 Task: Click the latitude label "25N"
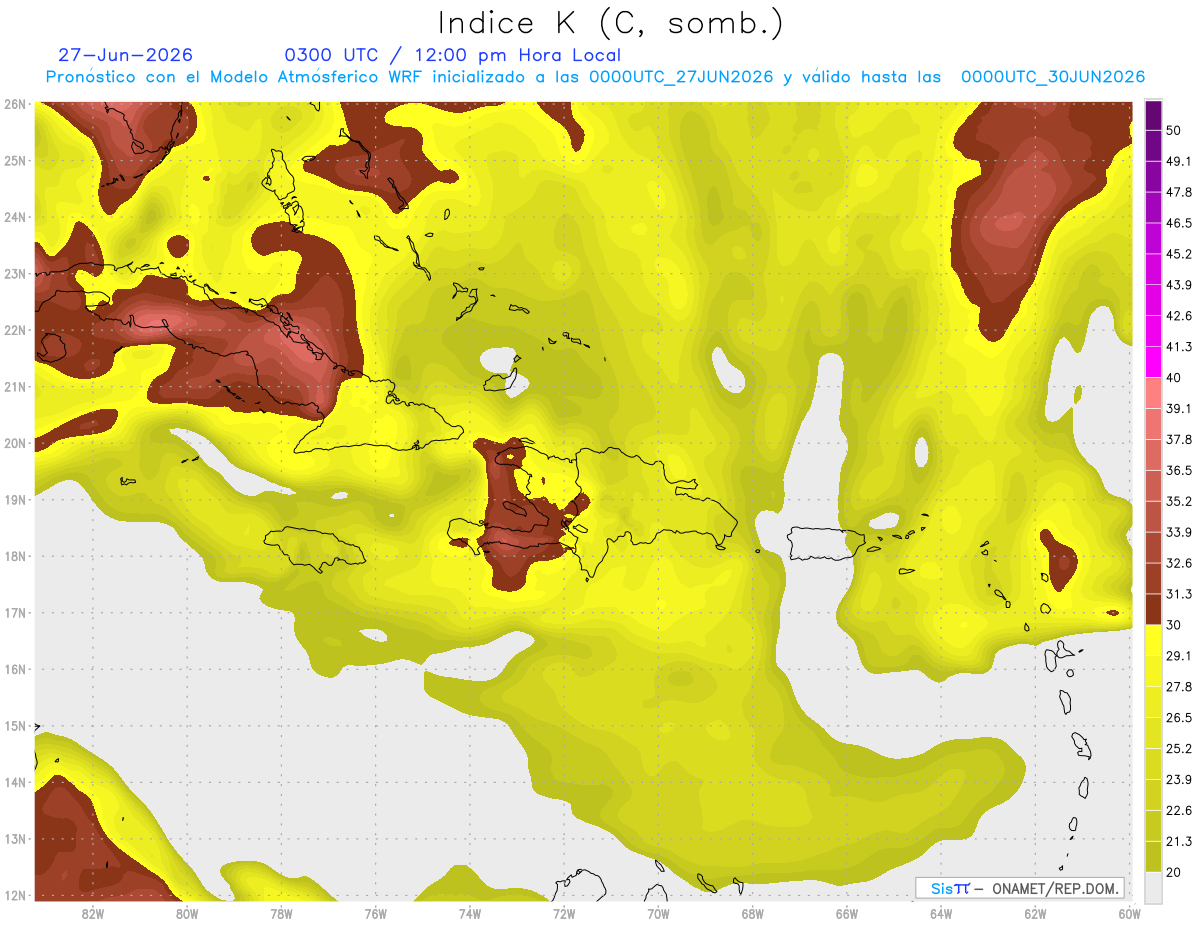click(x=15, y=160)
